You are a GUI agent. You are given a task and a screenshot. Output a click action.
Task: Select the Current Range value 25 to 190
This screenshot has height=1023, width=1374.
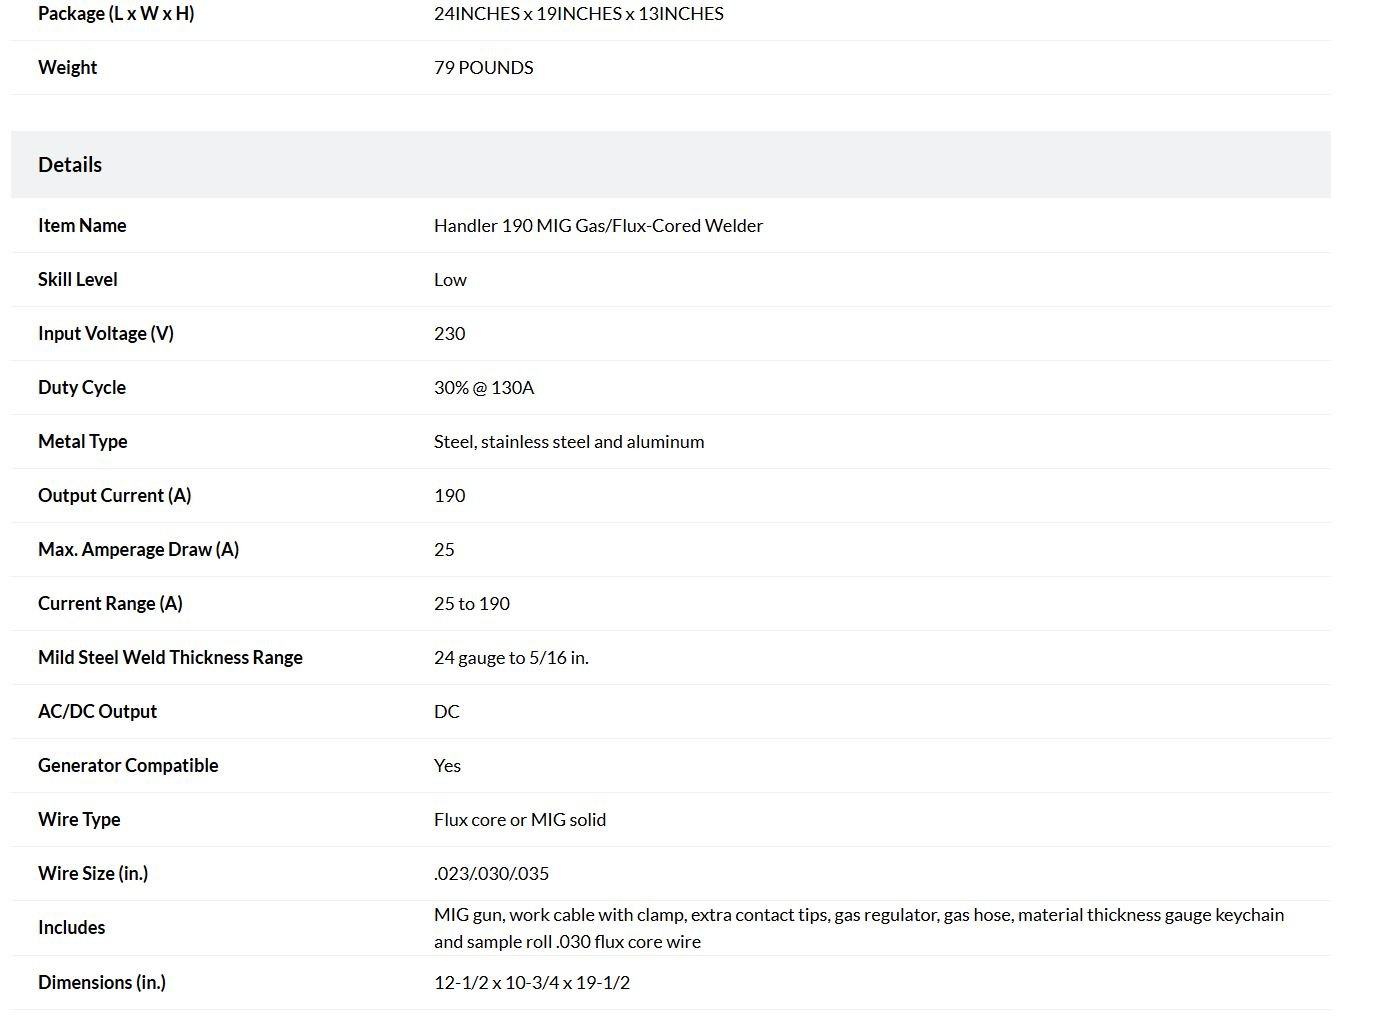point(472,603)
